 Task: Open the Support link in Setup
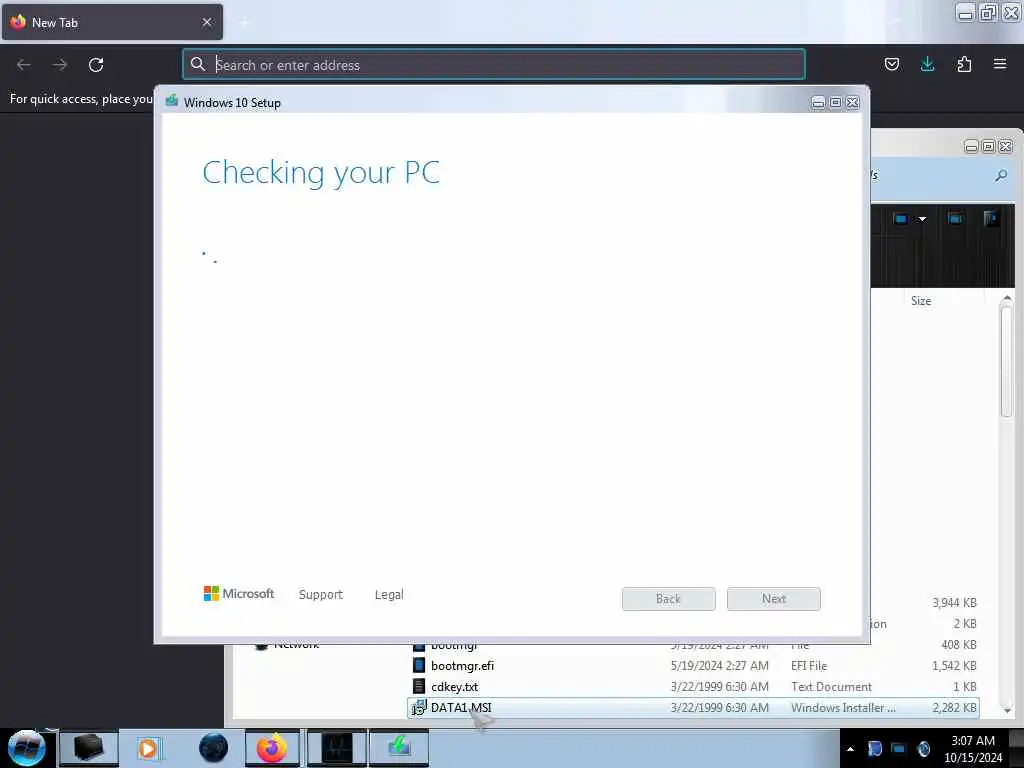click(321, 595)
